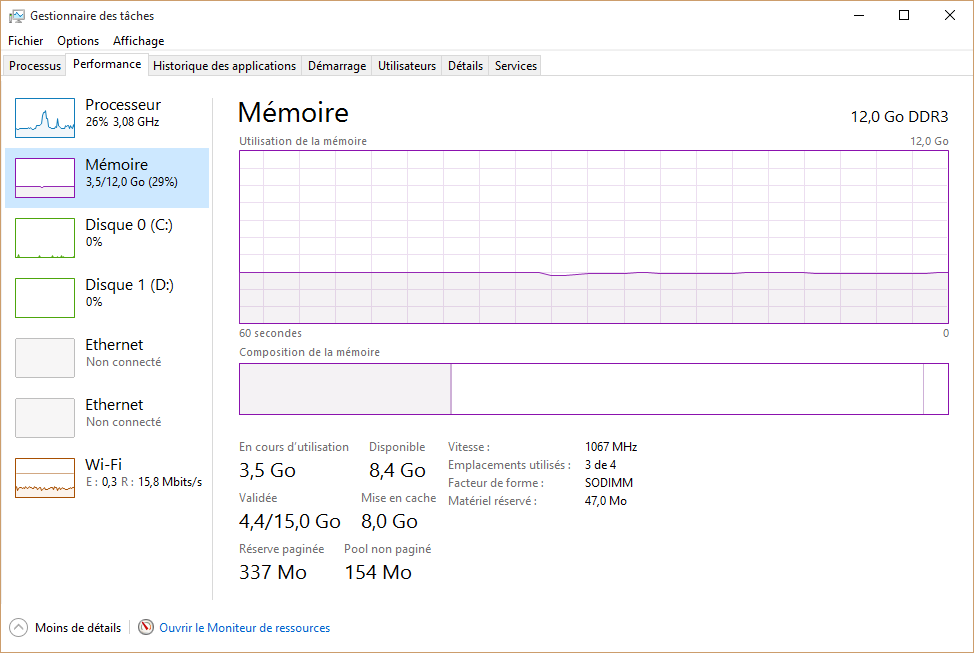
Task: Open the Fichier menu
Action: tap(26, 41)
